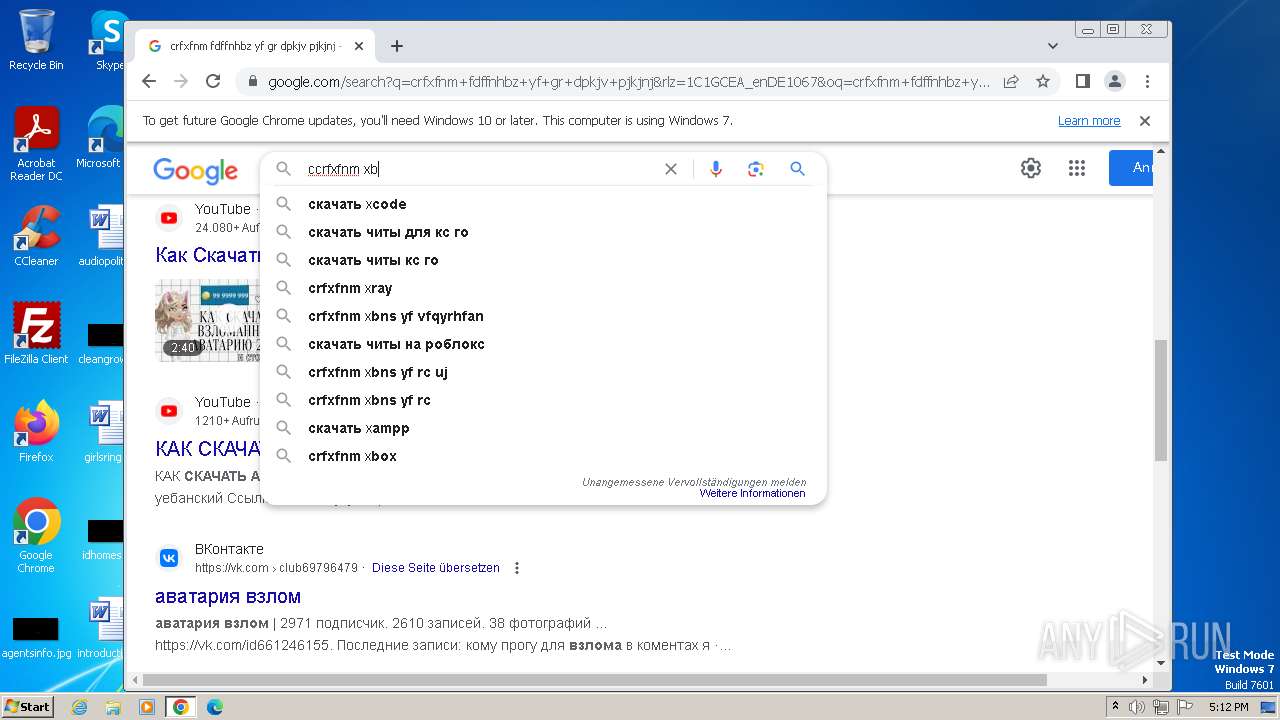
Task: Clear the search text with X
Action: tap(671, 169)
